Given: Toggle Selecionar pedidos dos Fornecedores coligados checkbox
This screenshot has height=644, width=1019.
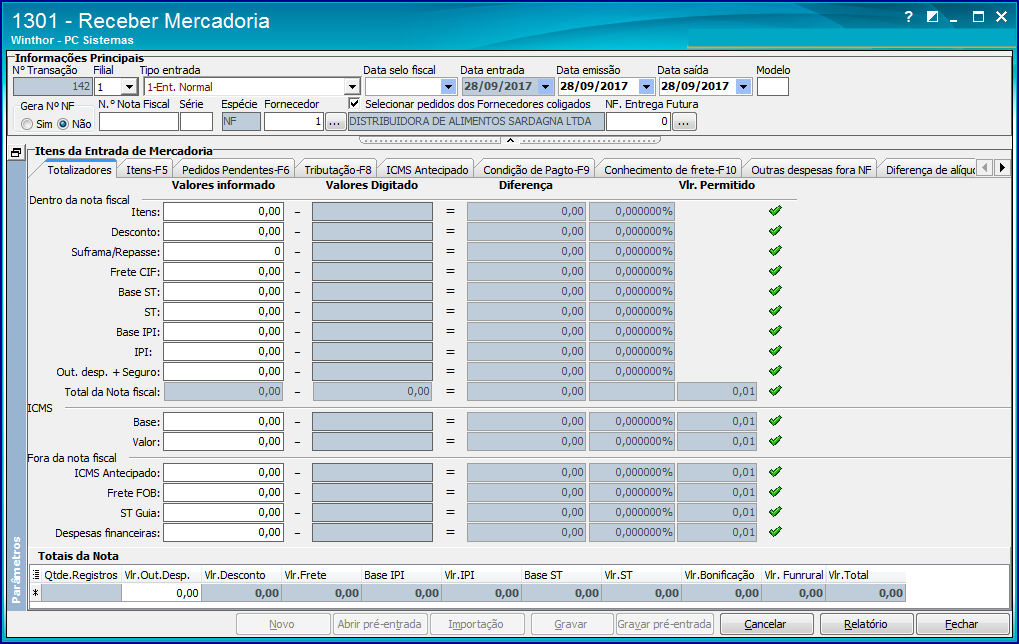Looking at the screenshot, I should click(354, 103).
